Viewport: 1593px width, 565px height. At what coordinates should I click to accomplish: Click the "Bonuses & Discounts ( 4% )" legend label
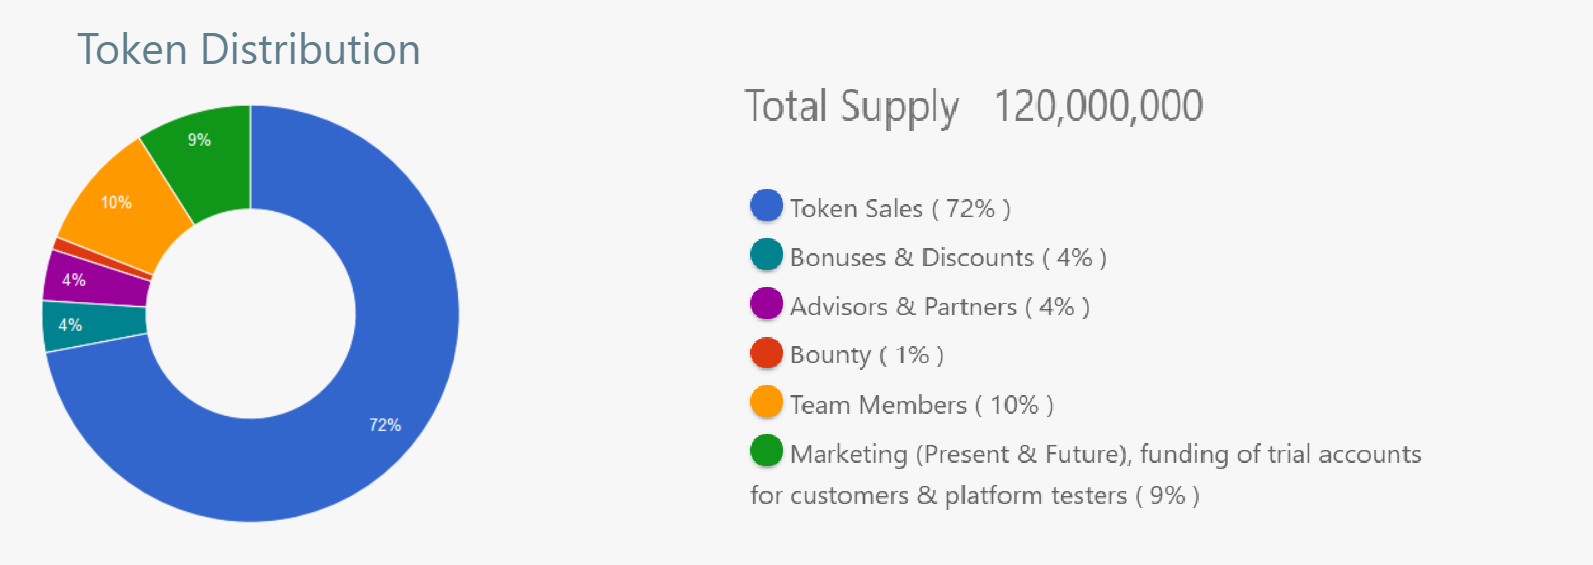(x=948, y=257)
